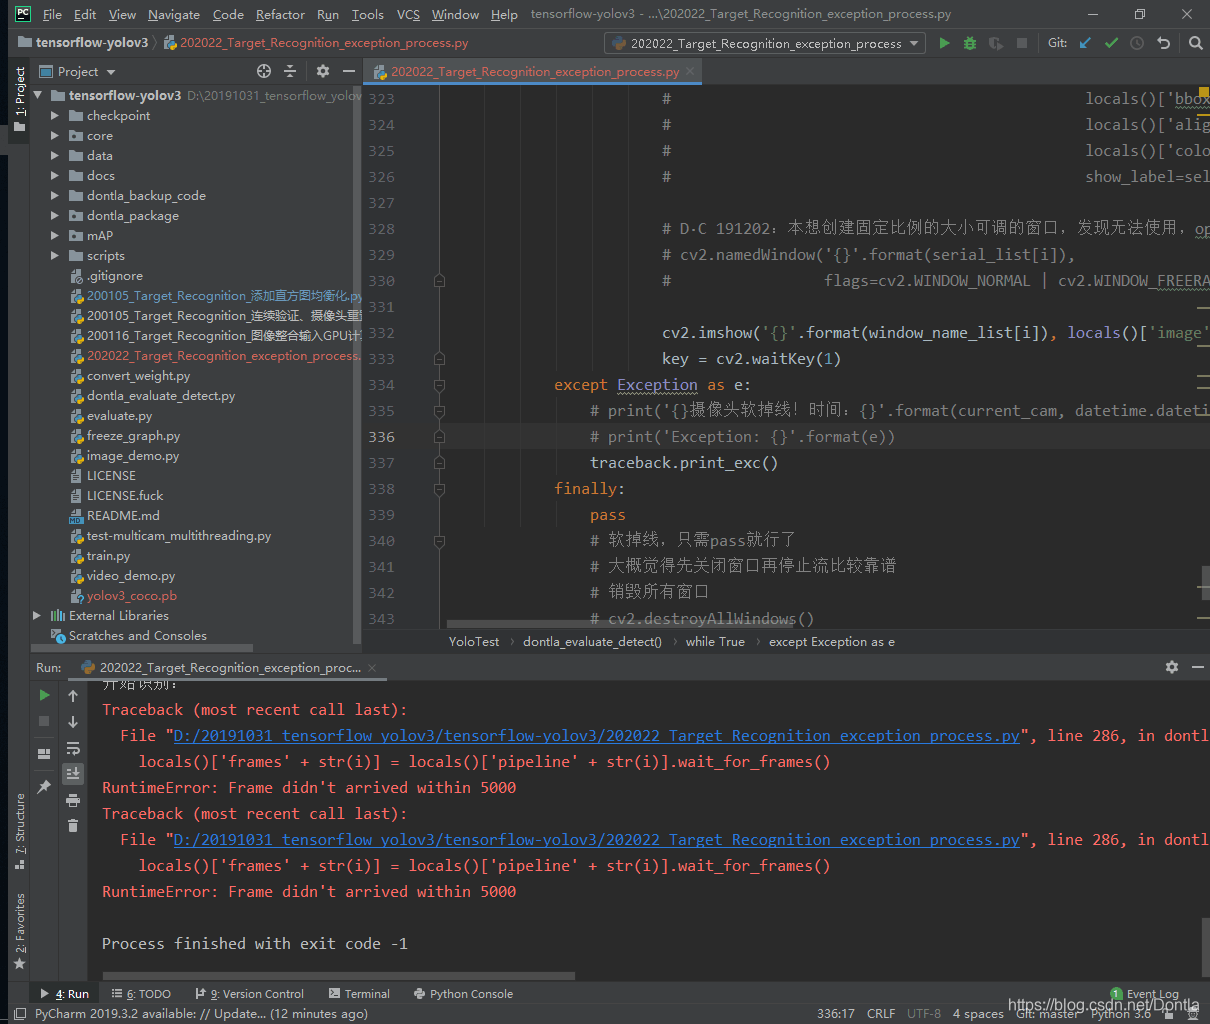1210x1024 pixels.
Task: Click YoloTest breadcrumb
Action: (x=474, y=642)
